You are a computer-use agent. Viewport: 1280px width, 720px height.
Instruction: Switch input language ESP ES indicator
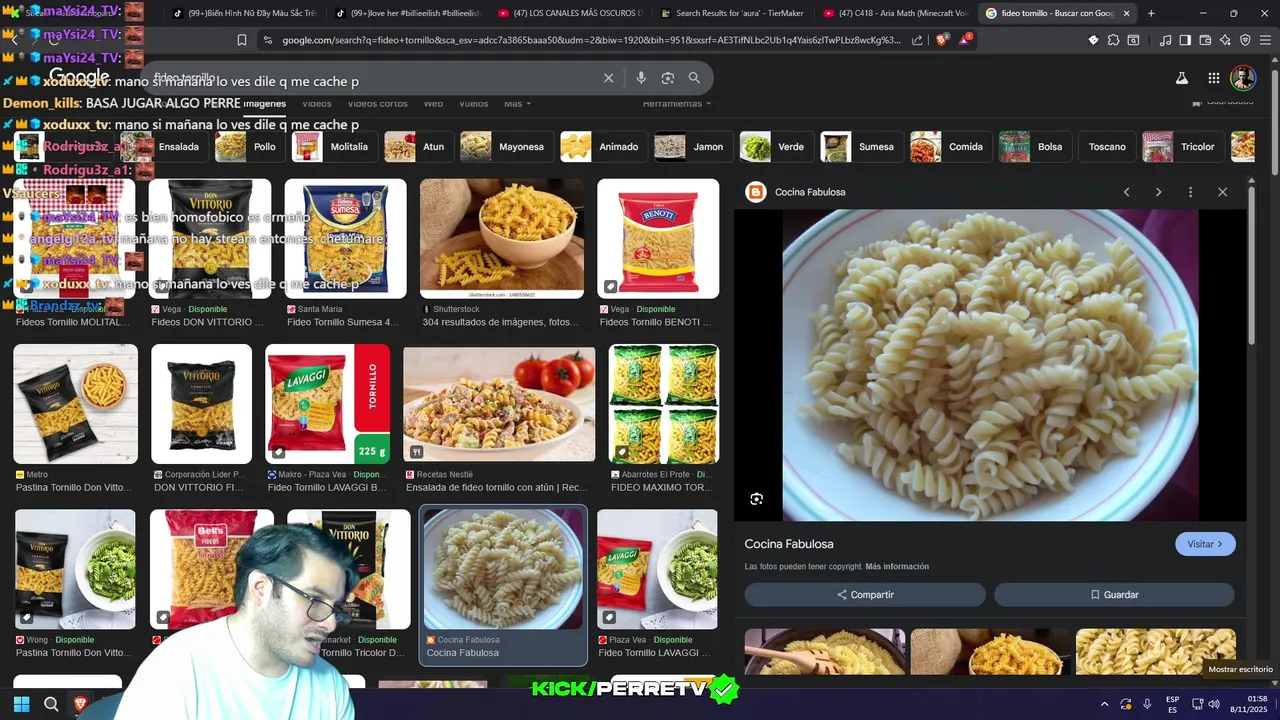(1172, 704)
